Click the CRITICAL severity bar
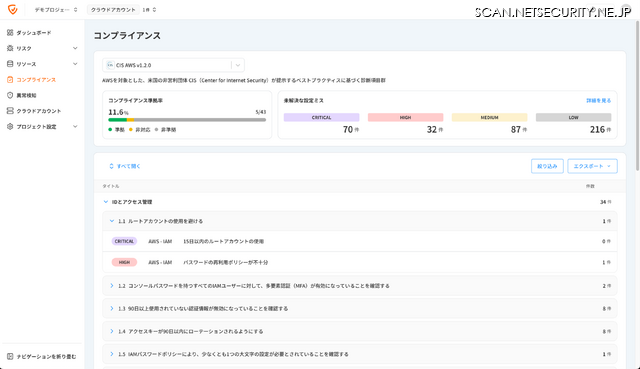 (321, 117)
